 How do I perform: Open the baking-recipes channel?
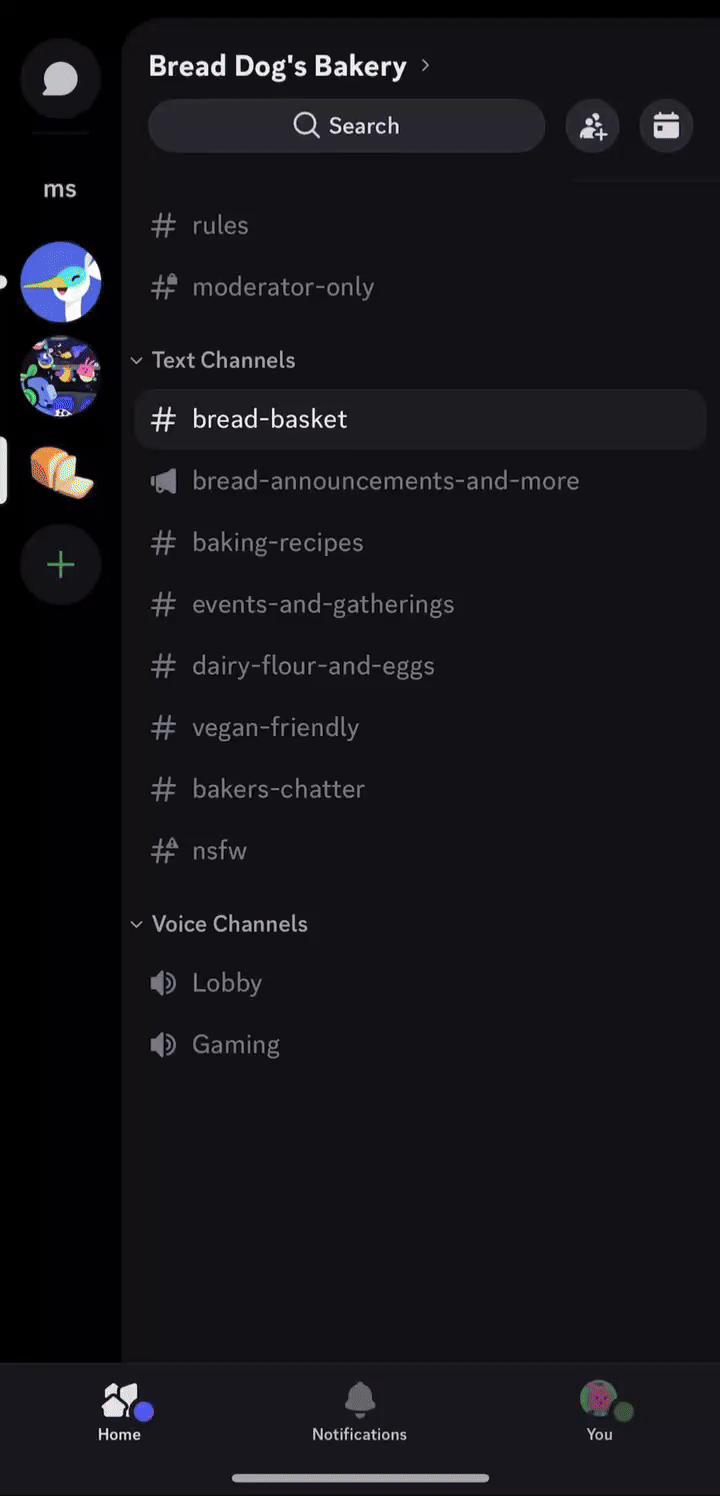[x=277, y=543]
